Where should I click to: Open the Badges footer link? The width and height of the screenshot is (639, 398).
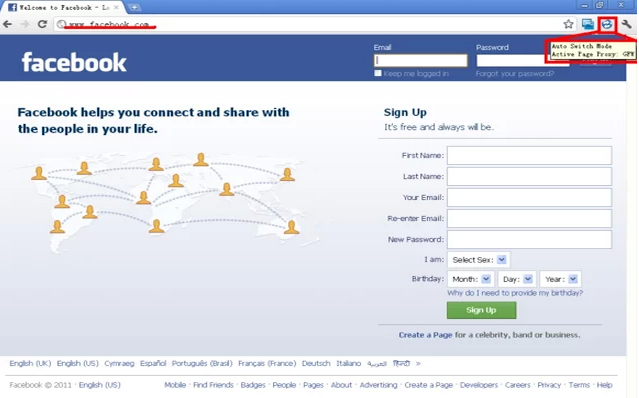point(253,385)
